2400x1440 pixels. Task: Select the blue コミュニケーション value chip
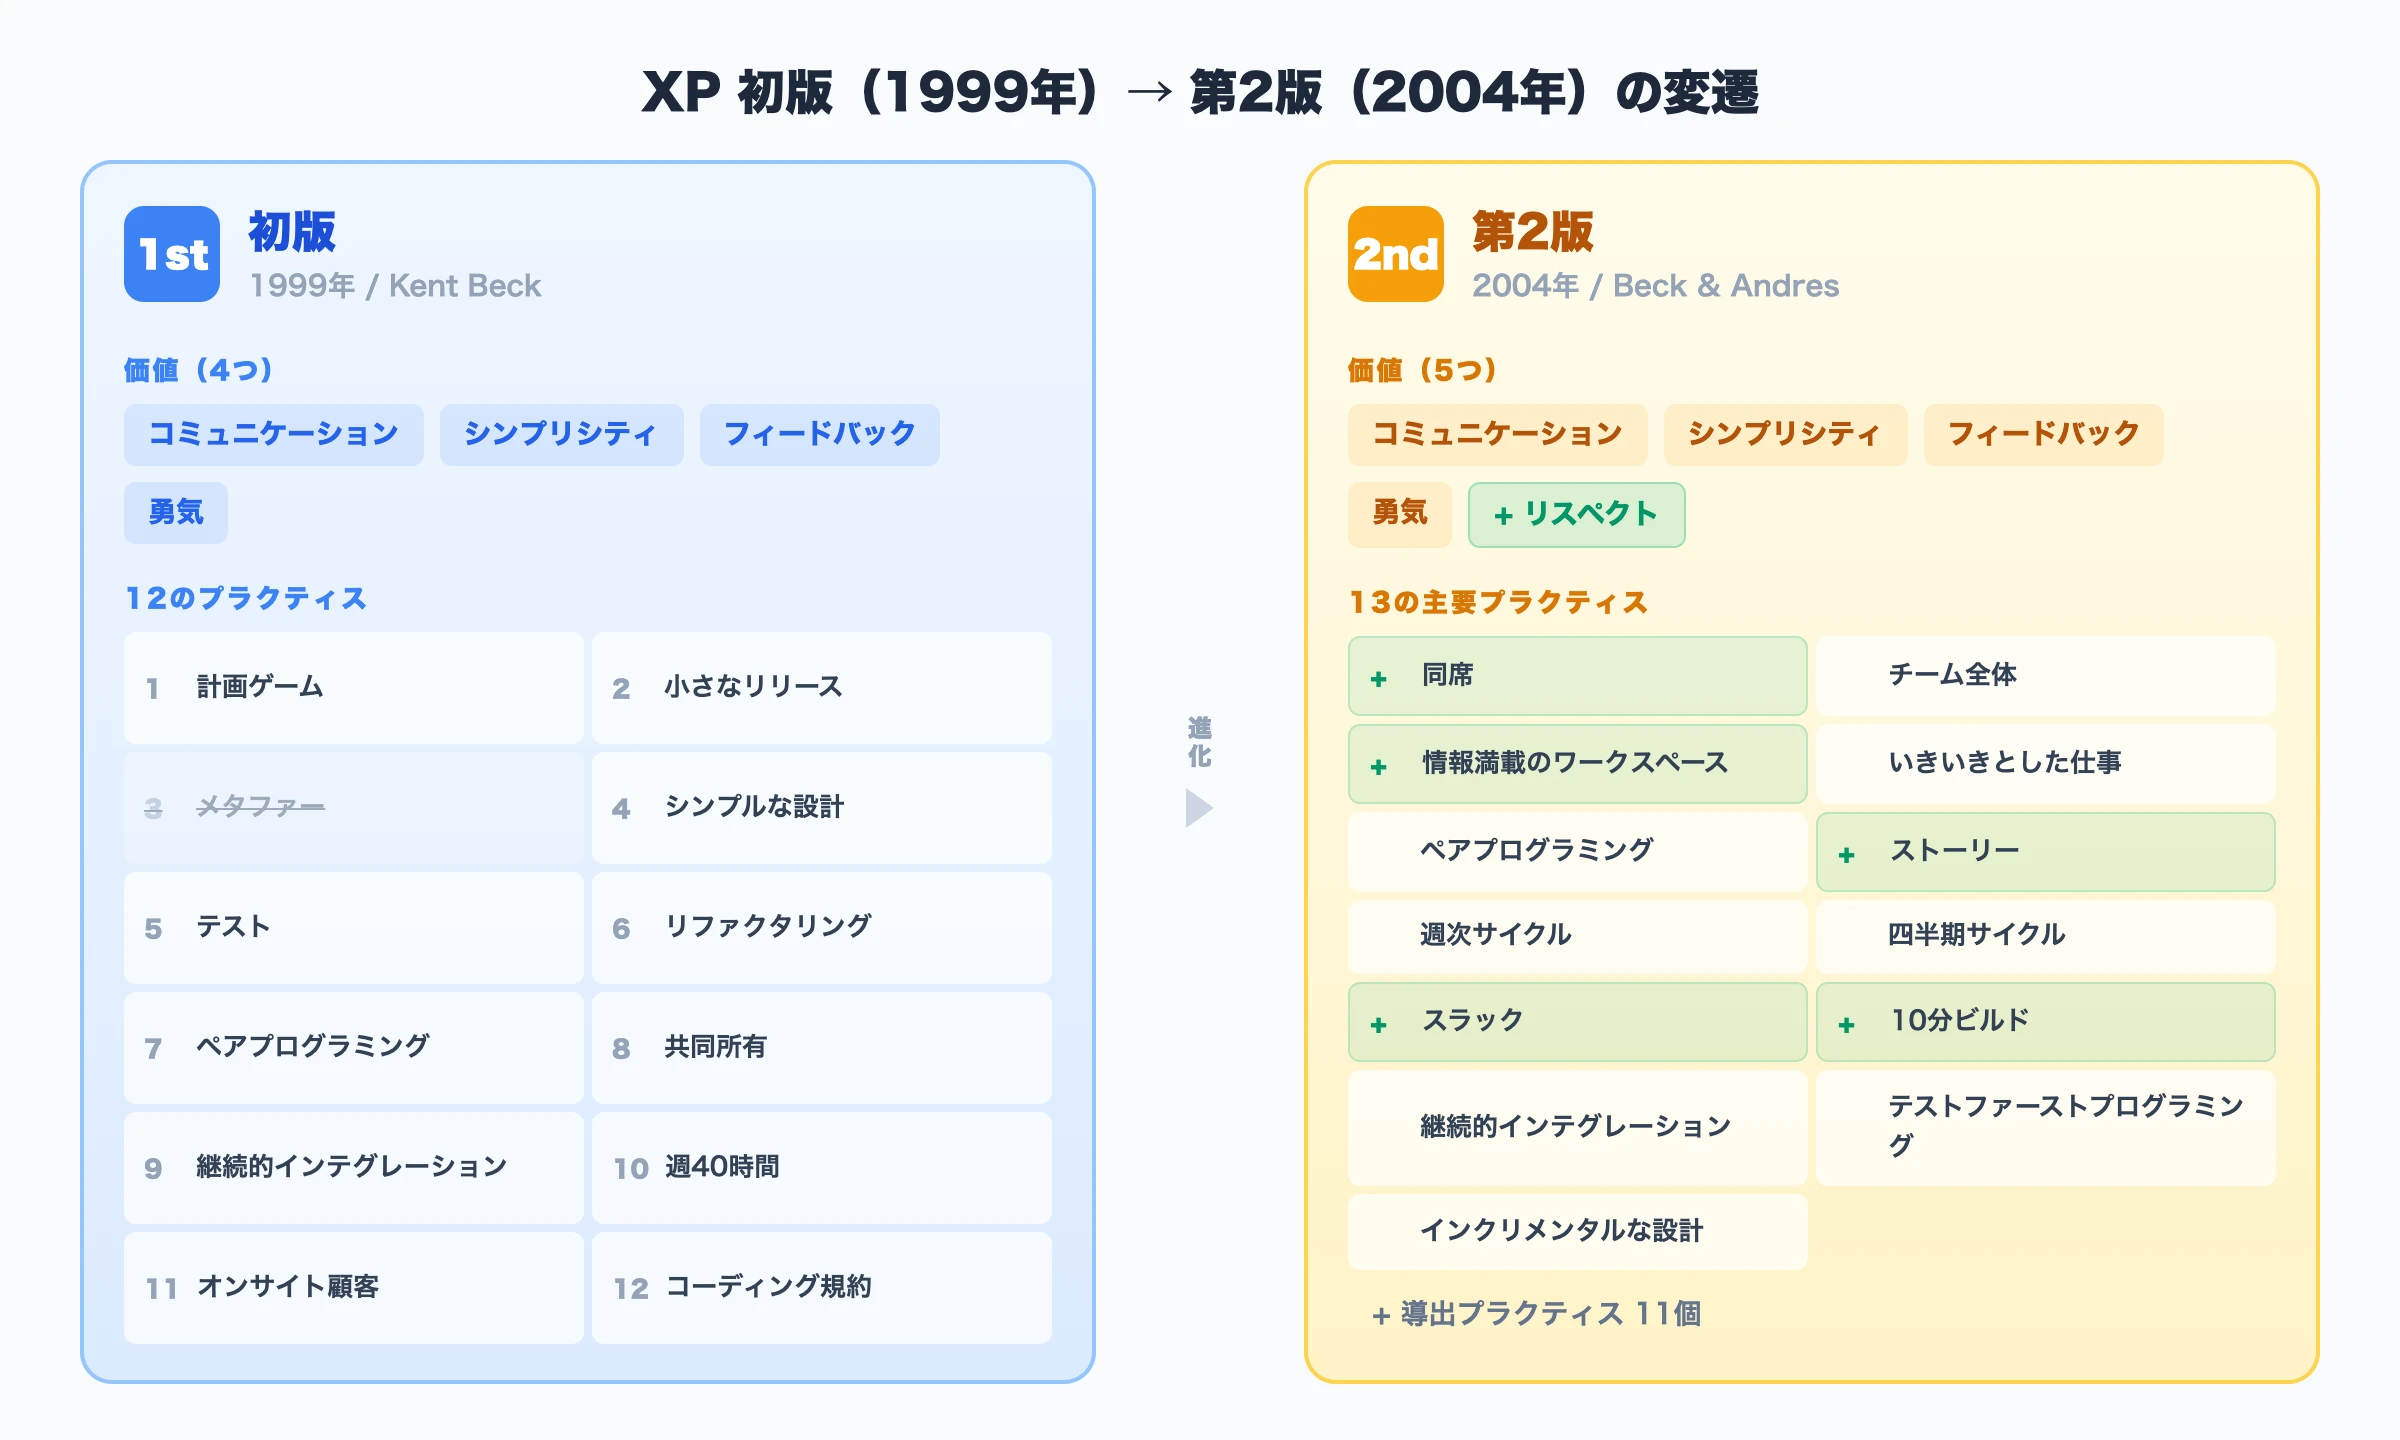coord(274,434)
